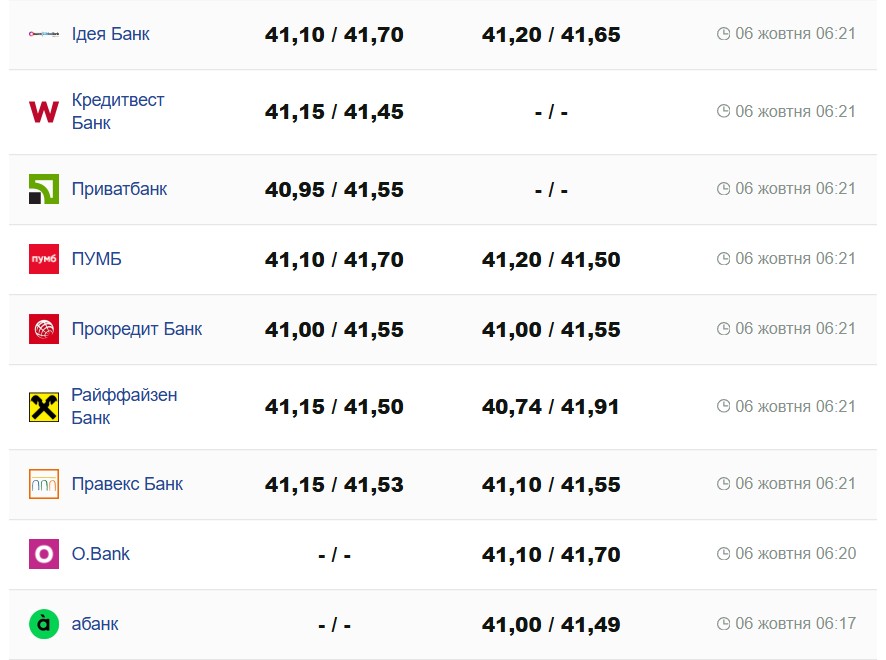Click the Ідея Банк logo icon

click(x=44, y=34)
